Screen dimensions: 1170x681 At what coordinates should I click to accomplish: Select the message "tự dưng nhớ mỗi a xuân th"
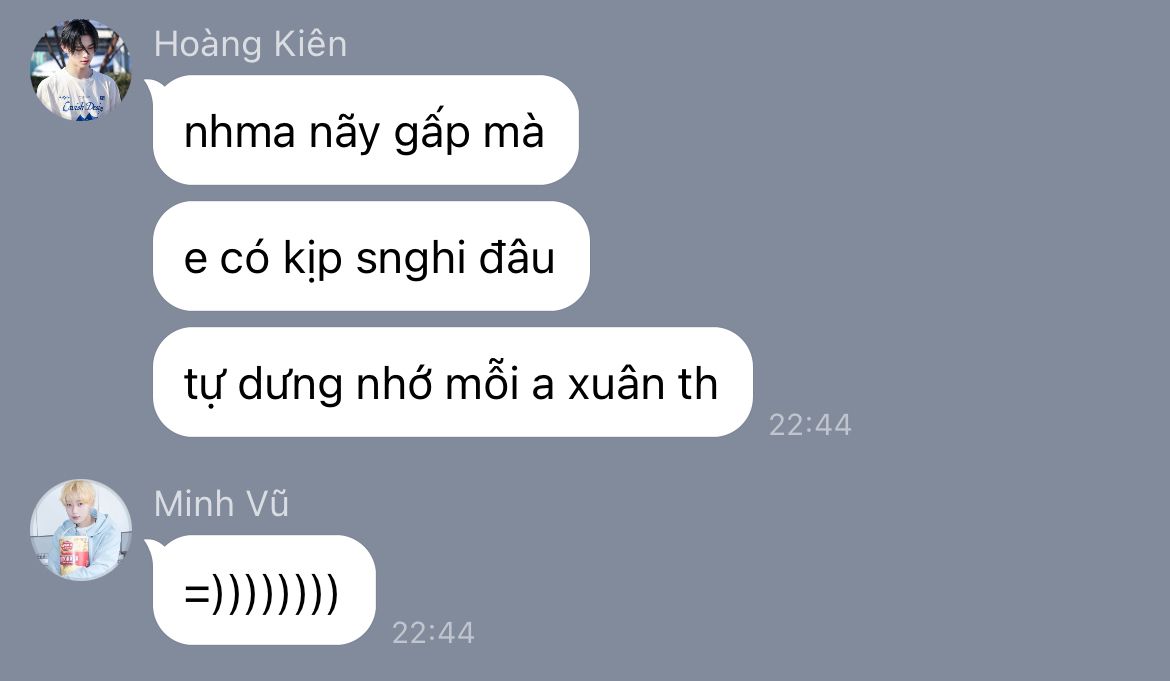coord(452,382)
